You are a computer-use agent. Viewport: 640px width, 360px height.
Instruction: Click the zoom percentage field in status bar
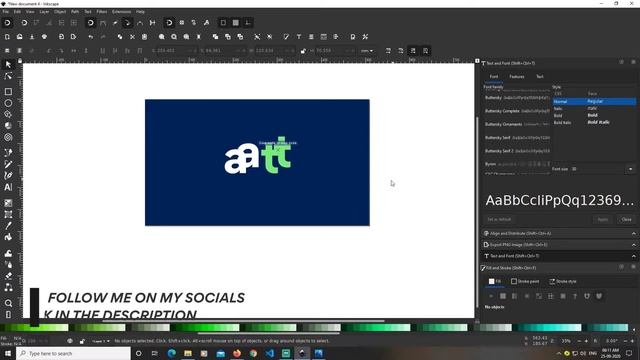pos(566,341)
